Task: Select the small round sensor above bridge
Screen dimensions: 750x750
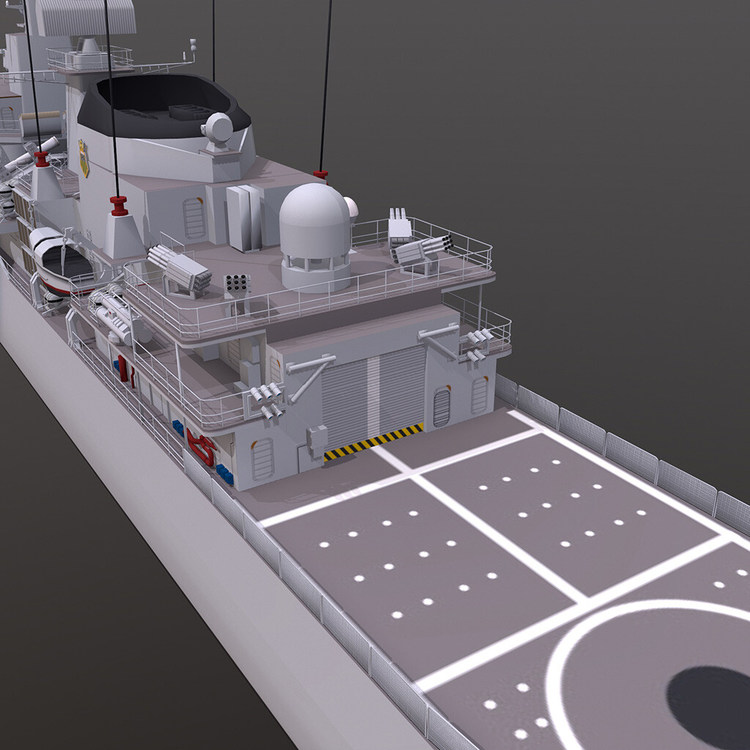Action: [217, 130]
